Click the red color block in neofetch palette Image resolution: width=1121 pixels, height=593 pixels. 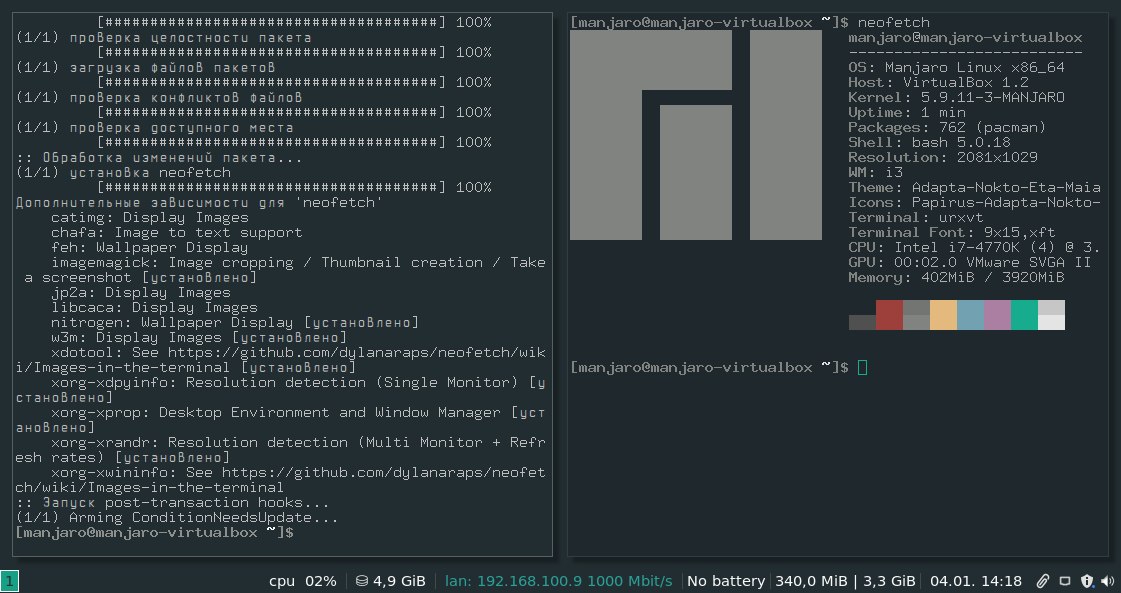coord(889,315)
